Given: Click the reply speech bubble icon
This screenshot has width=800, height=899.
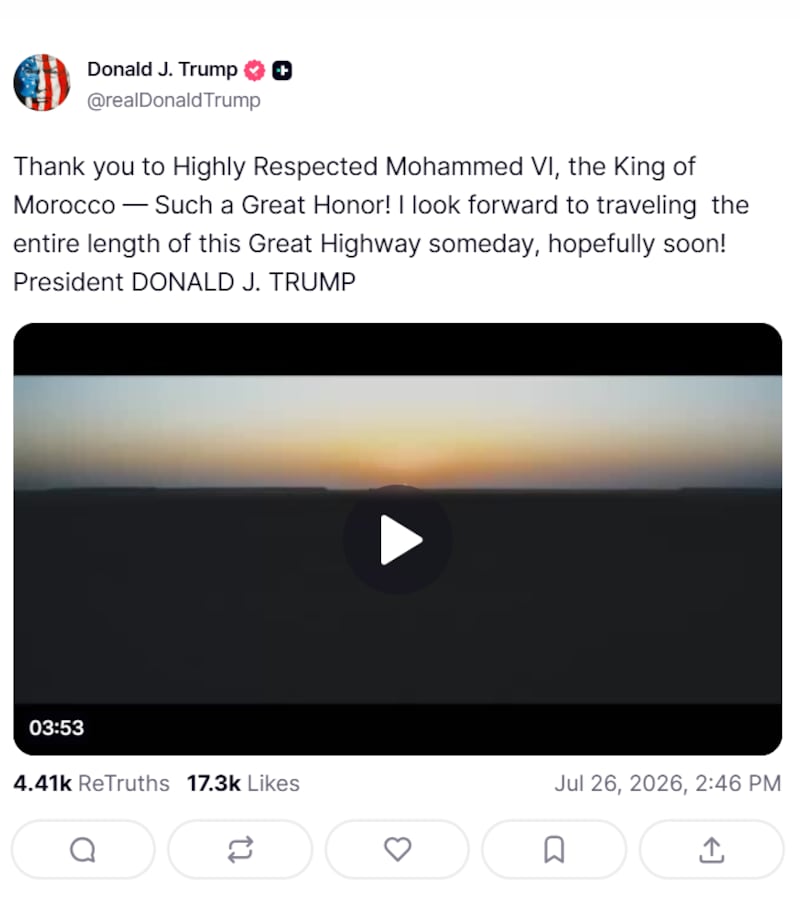Looking at the screenshot, I should tap(83, 849).
